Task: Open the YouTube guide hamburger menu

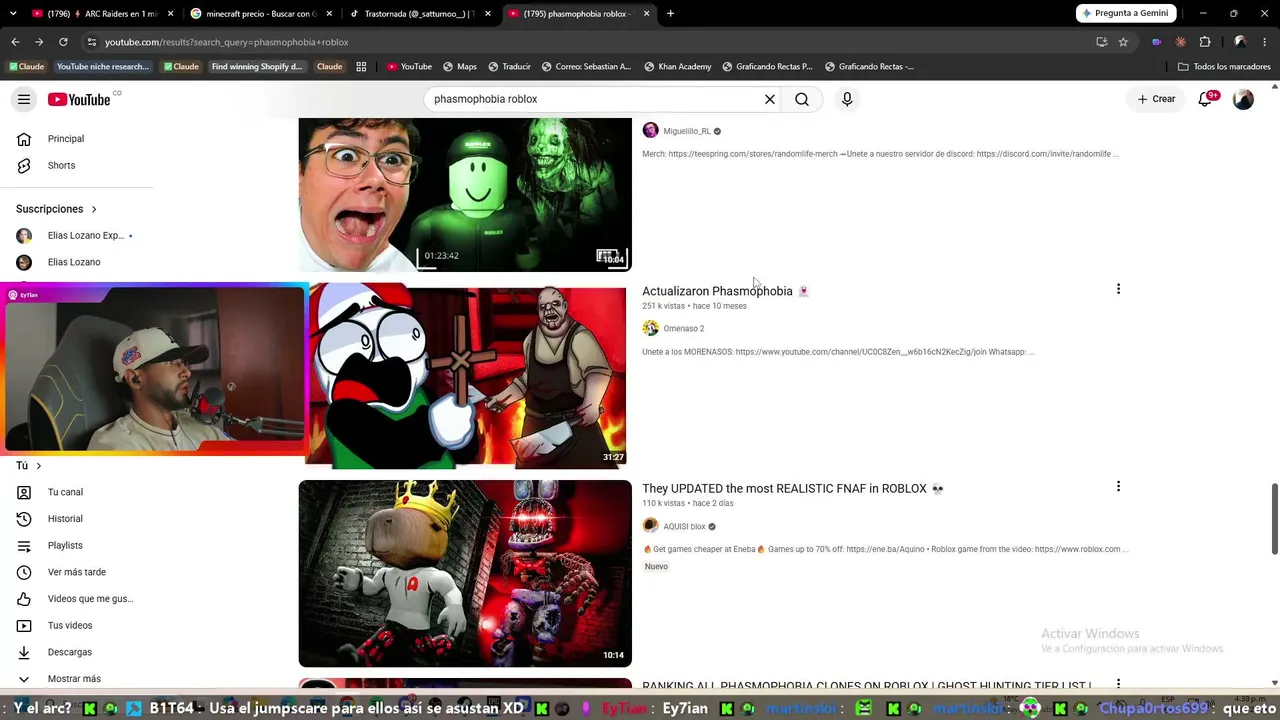Action: tap(24, 99)
